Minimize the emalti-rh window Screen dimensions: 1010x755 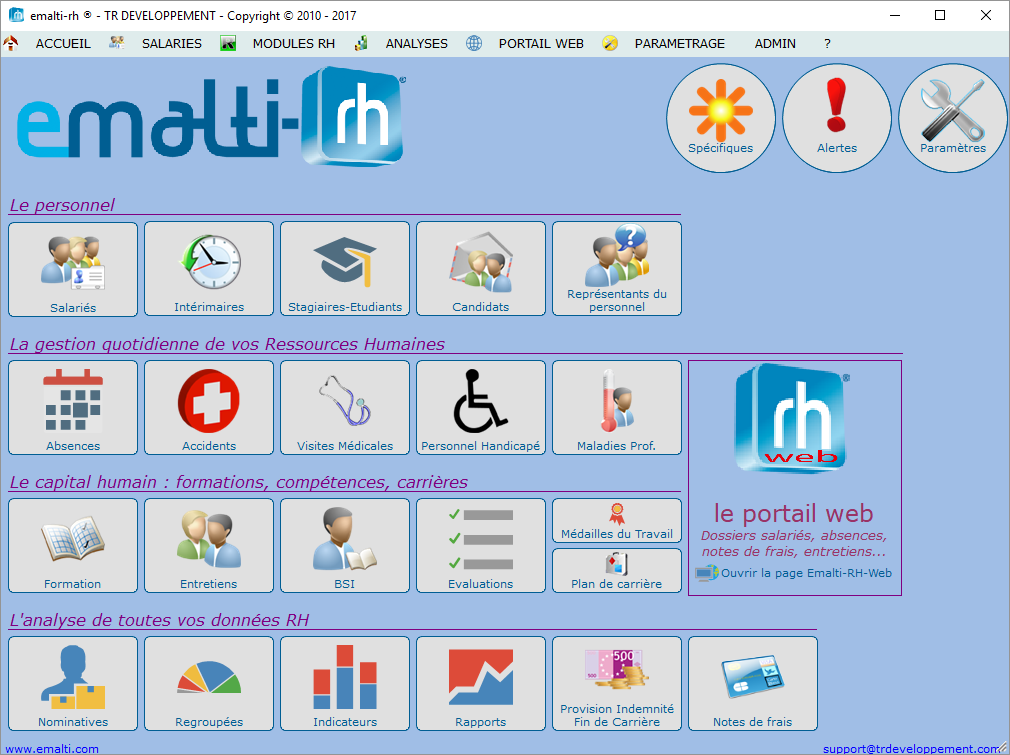coord(895,15)
